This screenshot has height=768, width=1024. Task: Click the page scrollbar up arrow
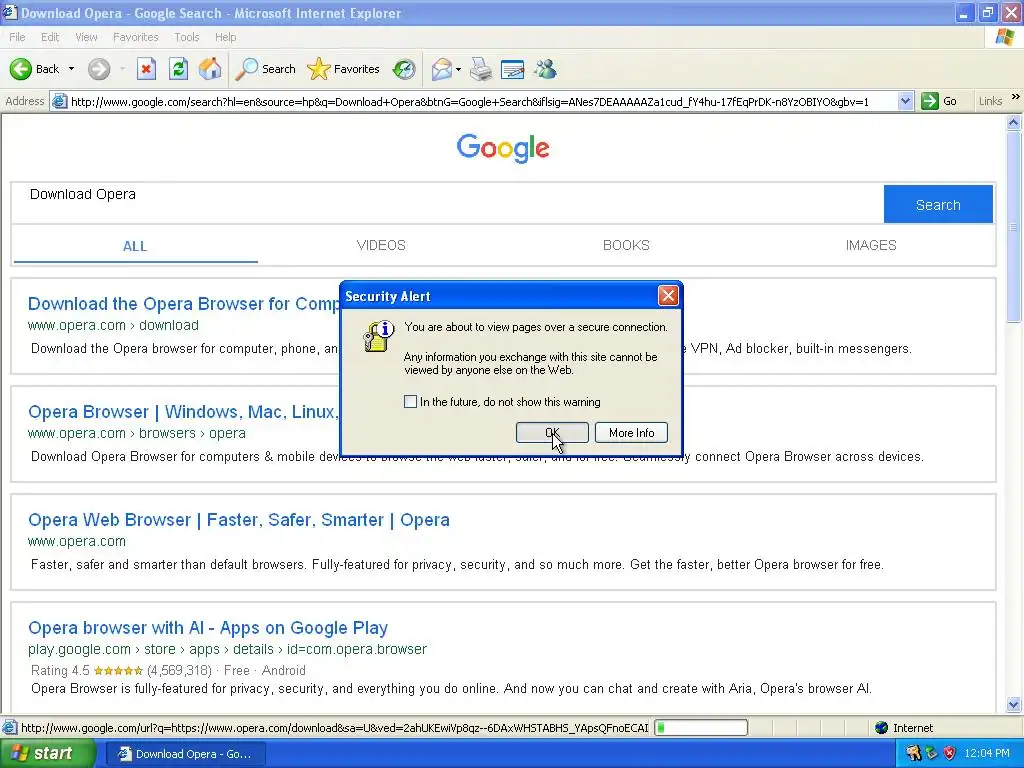pos(1014,122)
